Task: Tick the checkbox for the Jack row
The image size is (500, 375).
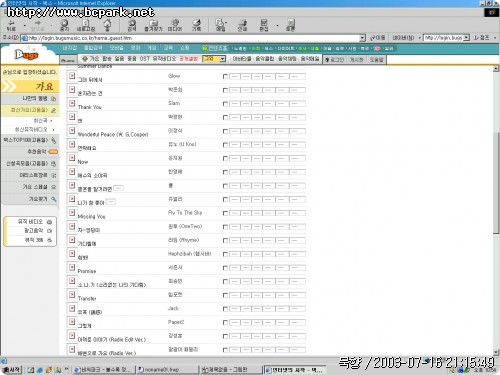Action: coord(225,309)
